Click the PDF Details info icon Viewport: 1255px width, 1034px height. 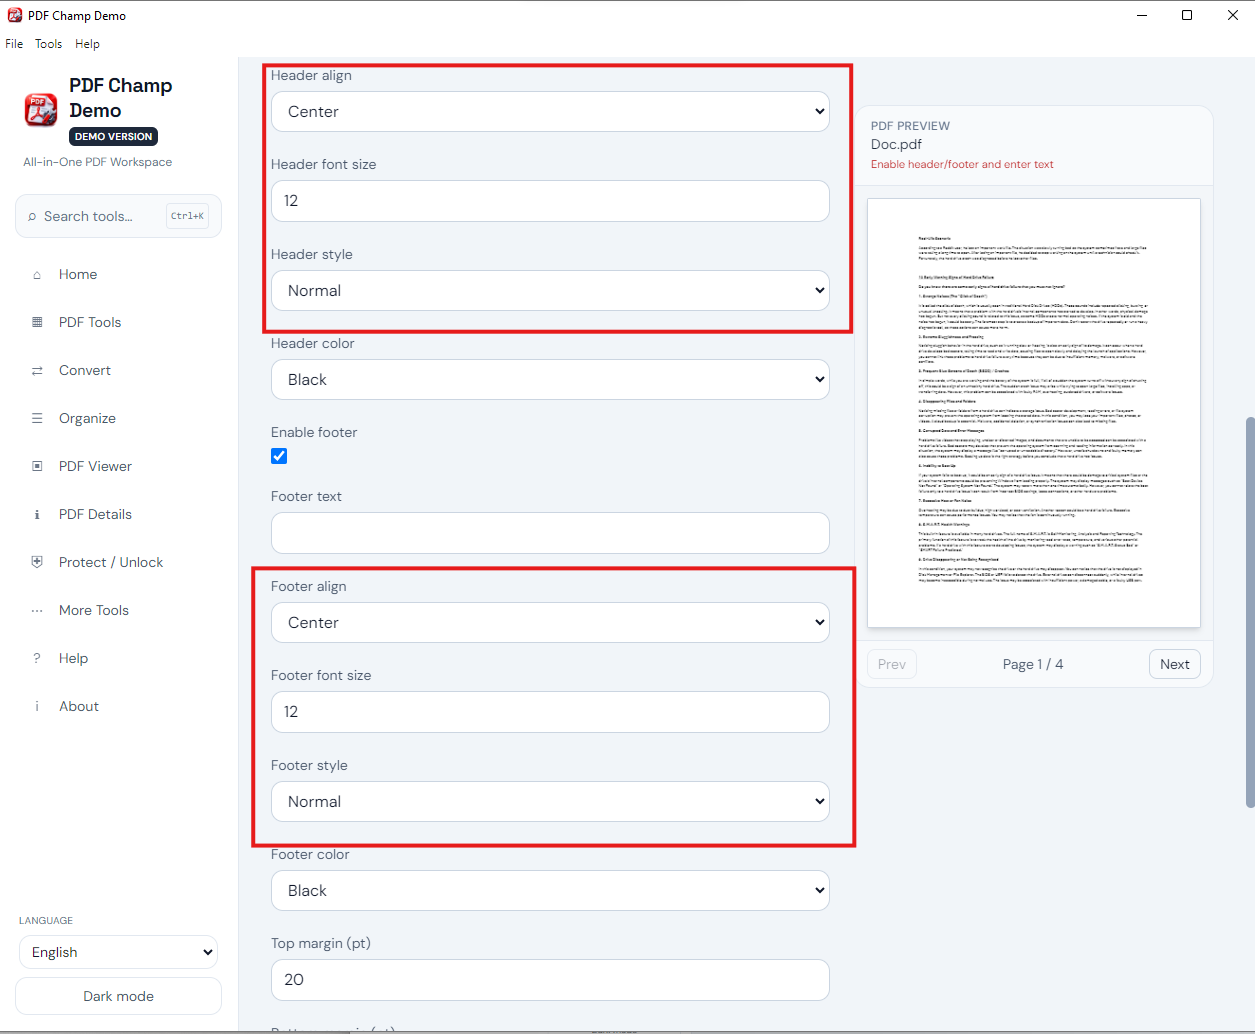point(37,515)
